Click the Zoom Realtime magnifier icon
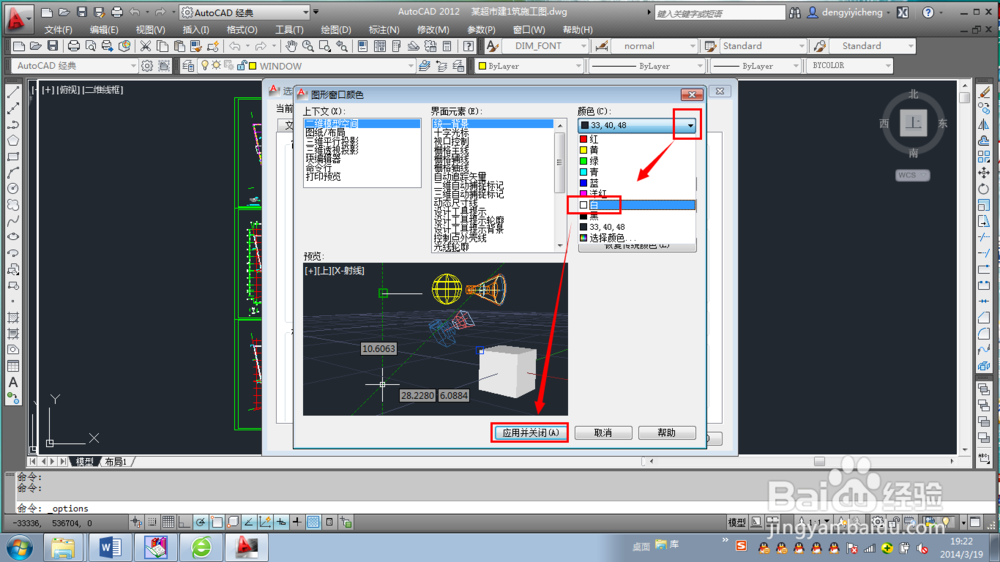Viewport: 1000px width, 562px height. point(308,46)
